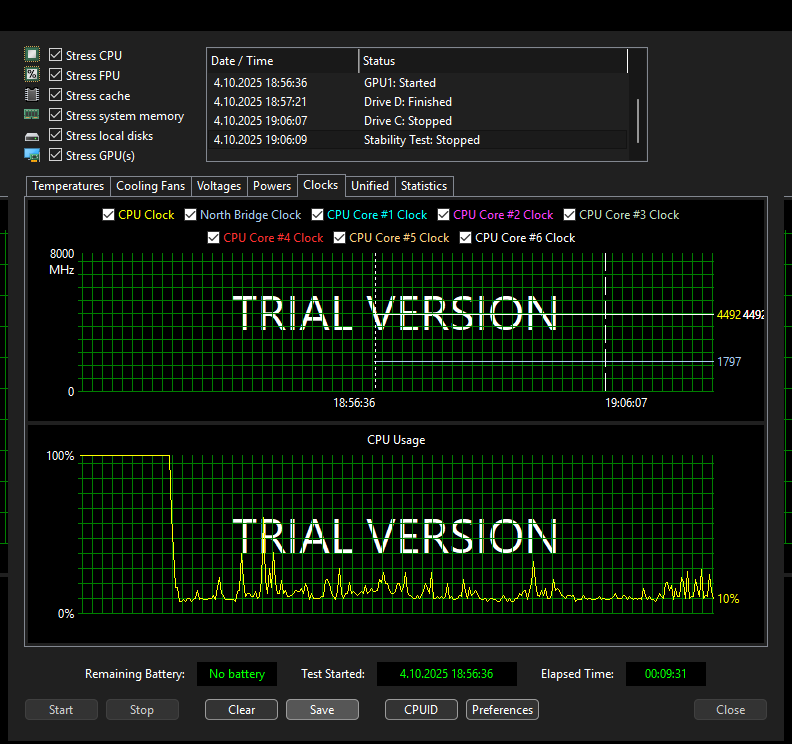Image resolution: width=792 pixels, height=744 pixels.
Task: Click the Status column header
Action: pyautogui.click(x=493, y=61)
